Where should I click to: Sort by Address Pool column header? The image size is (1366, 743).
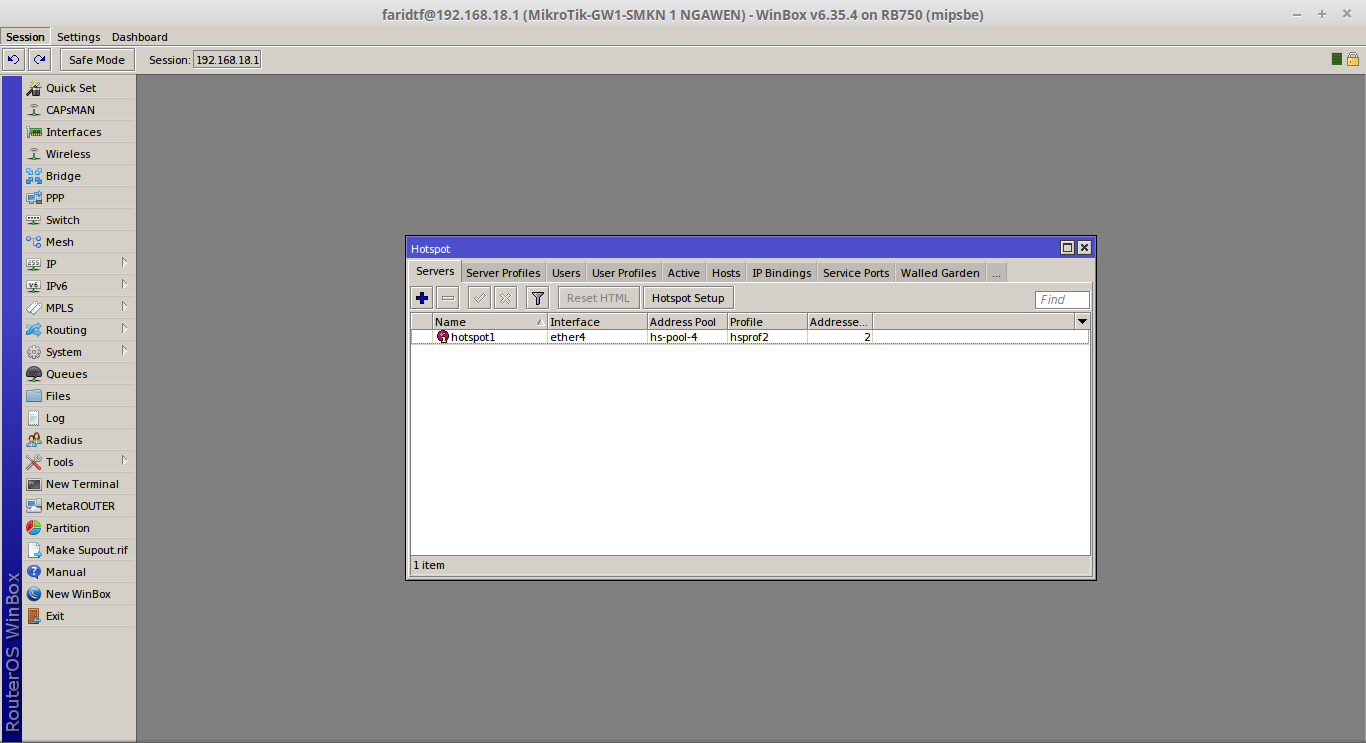tap(687, 322)
